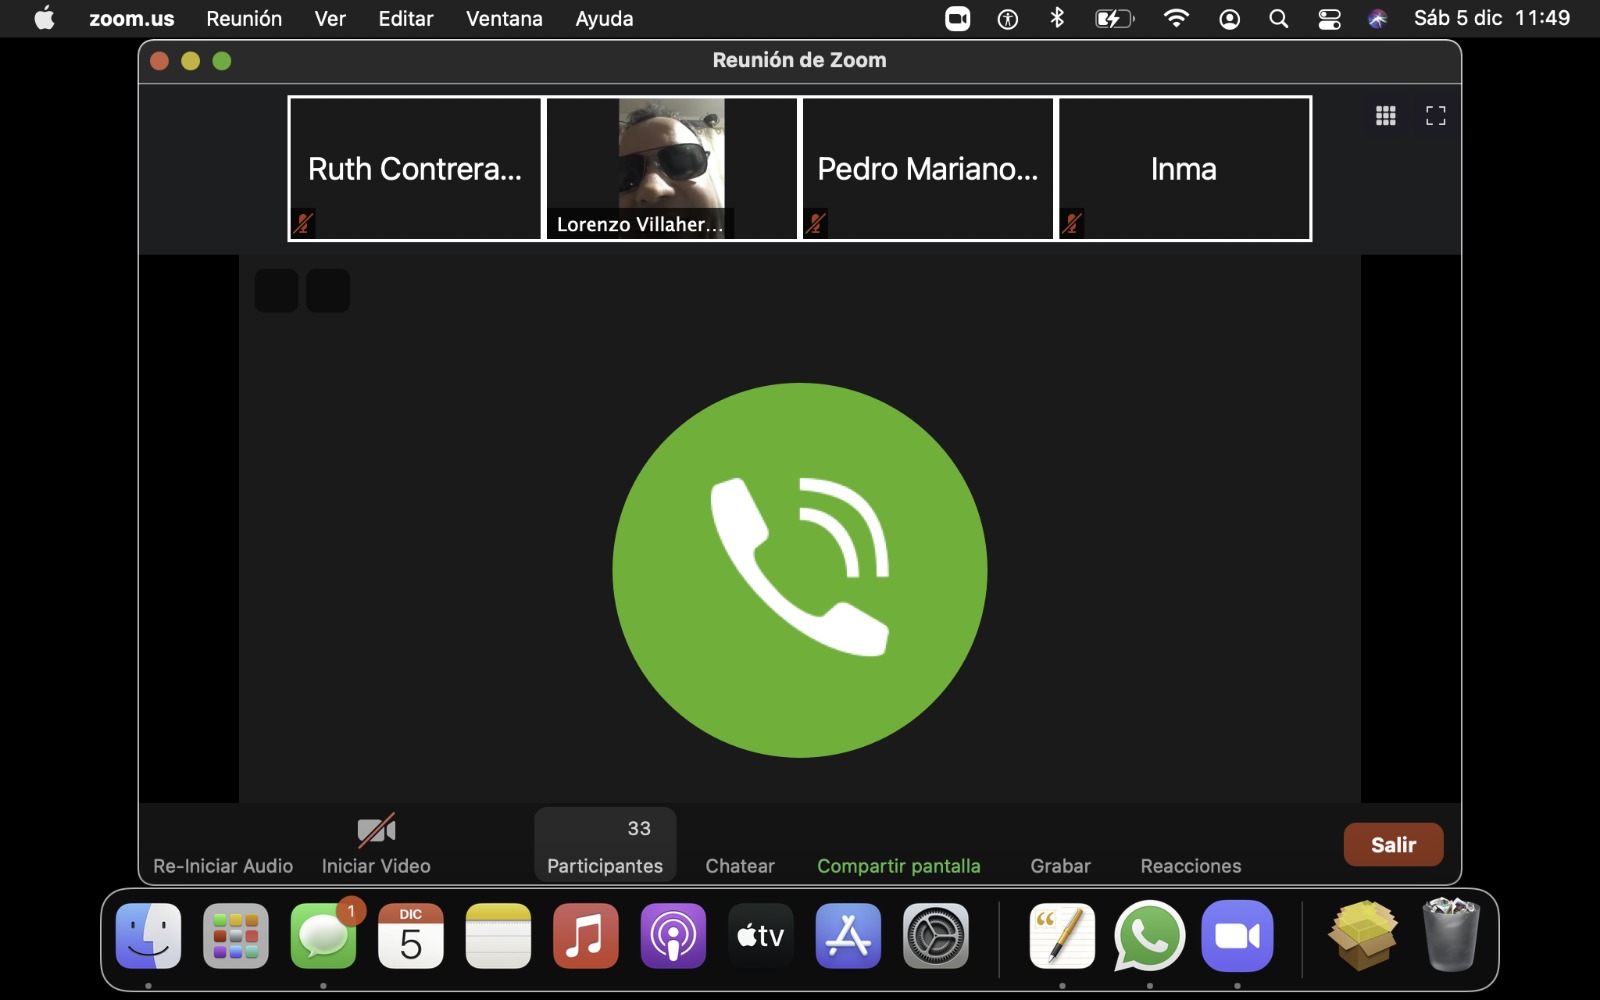Minimize the Zoom meeting window with yellow button

point(190,61)
